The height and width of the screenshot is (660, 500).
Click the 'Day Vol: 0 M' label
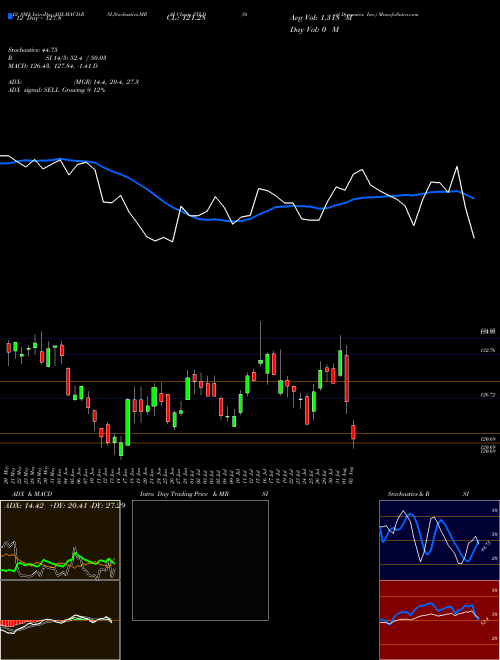coord(314,30)
